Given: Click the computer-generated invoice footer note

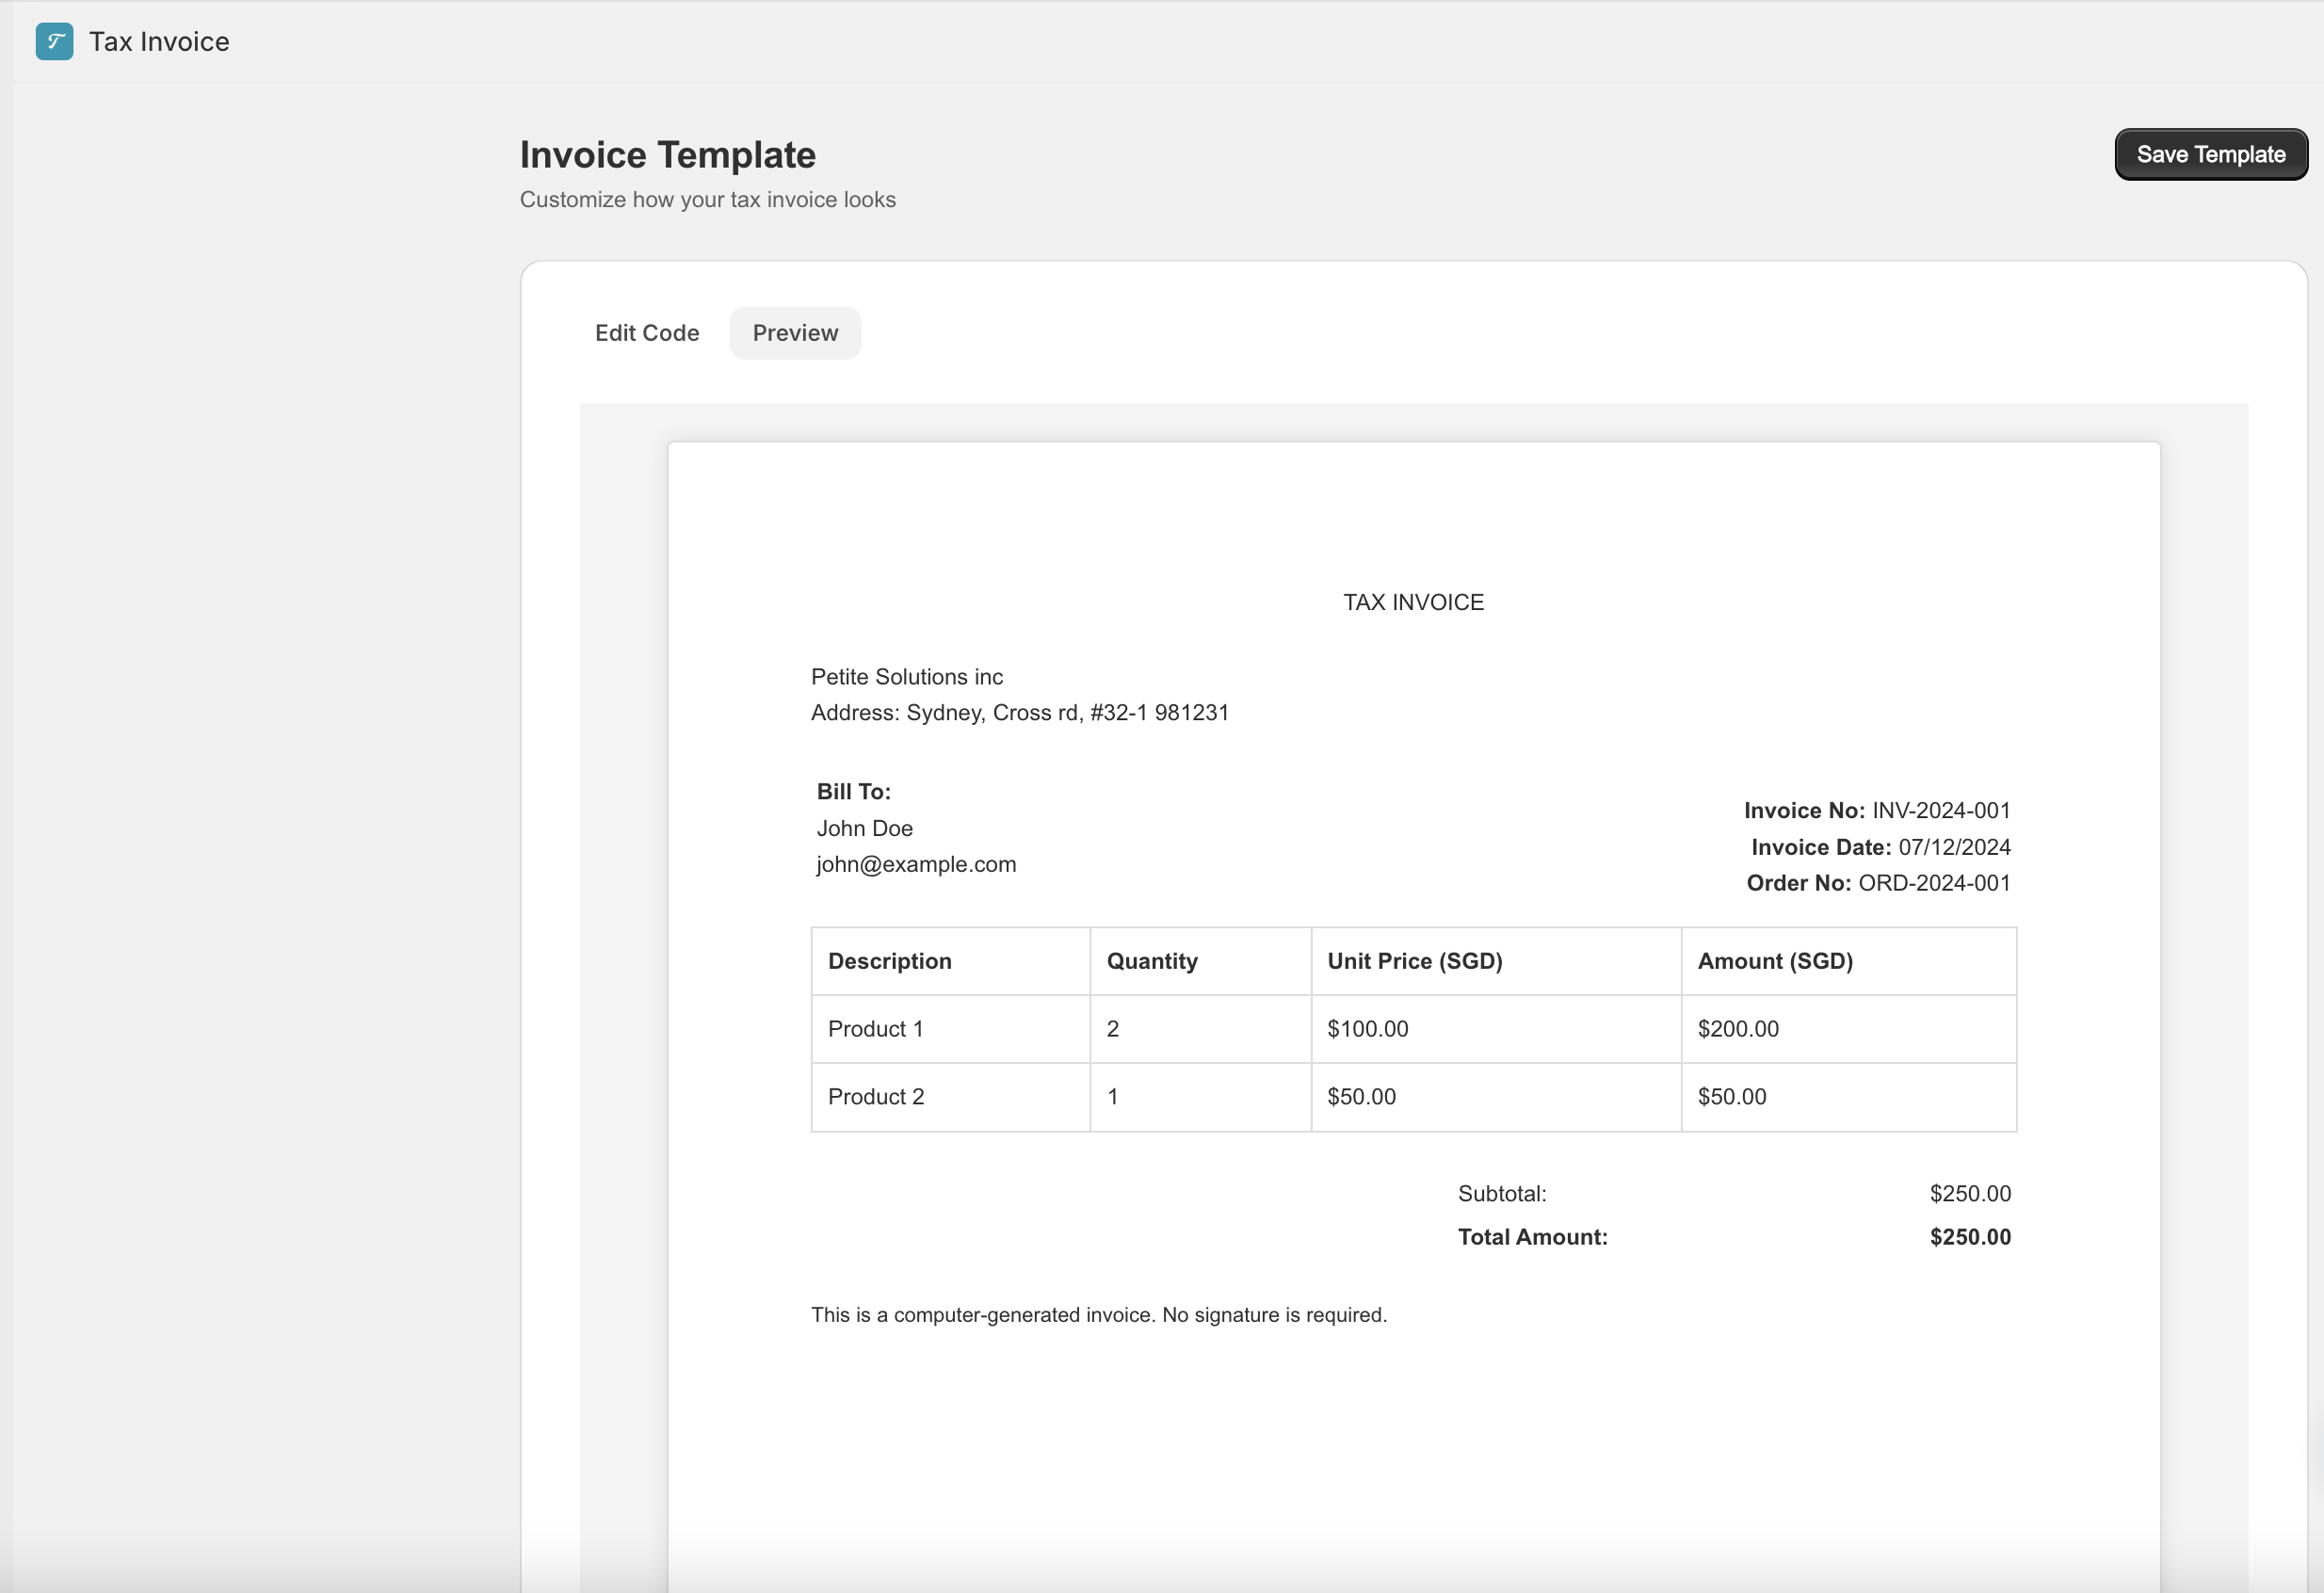Looking at the screenshot, I should pyautogui.click(x=1099, y=1315).
